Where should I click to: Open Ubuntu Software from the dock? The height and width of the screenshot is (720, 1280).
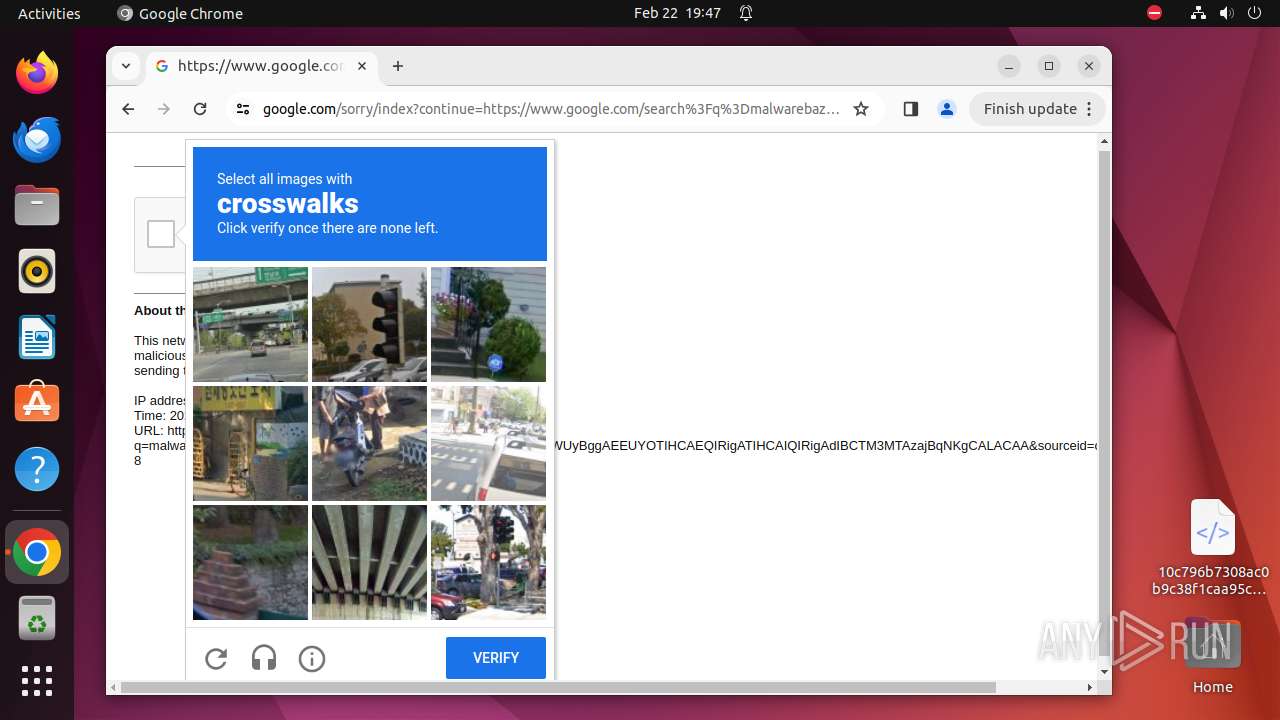pos(37,403)
